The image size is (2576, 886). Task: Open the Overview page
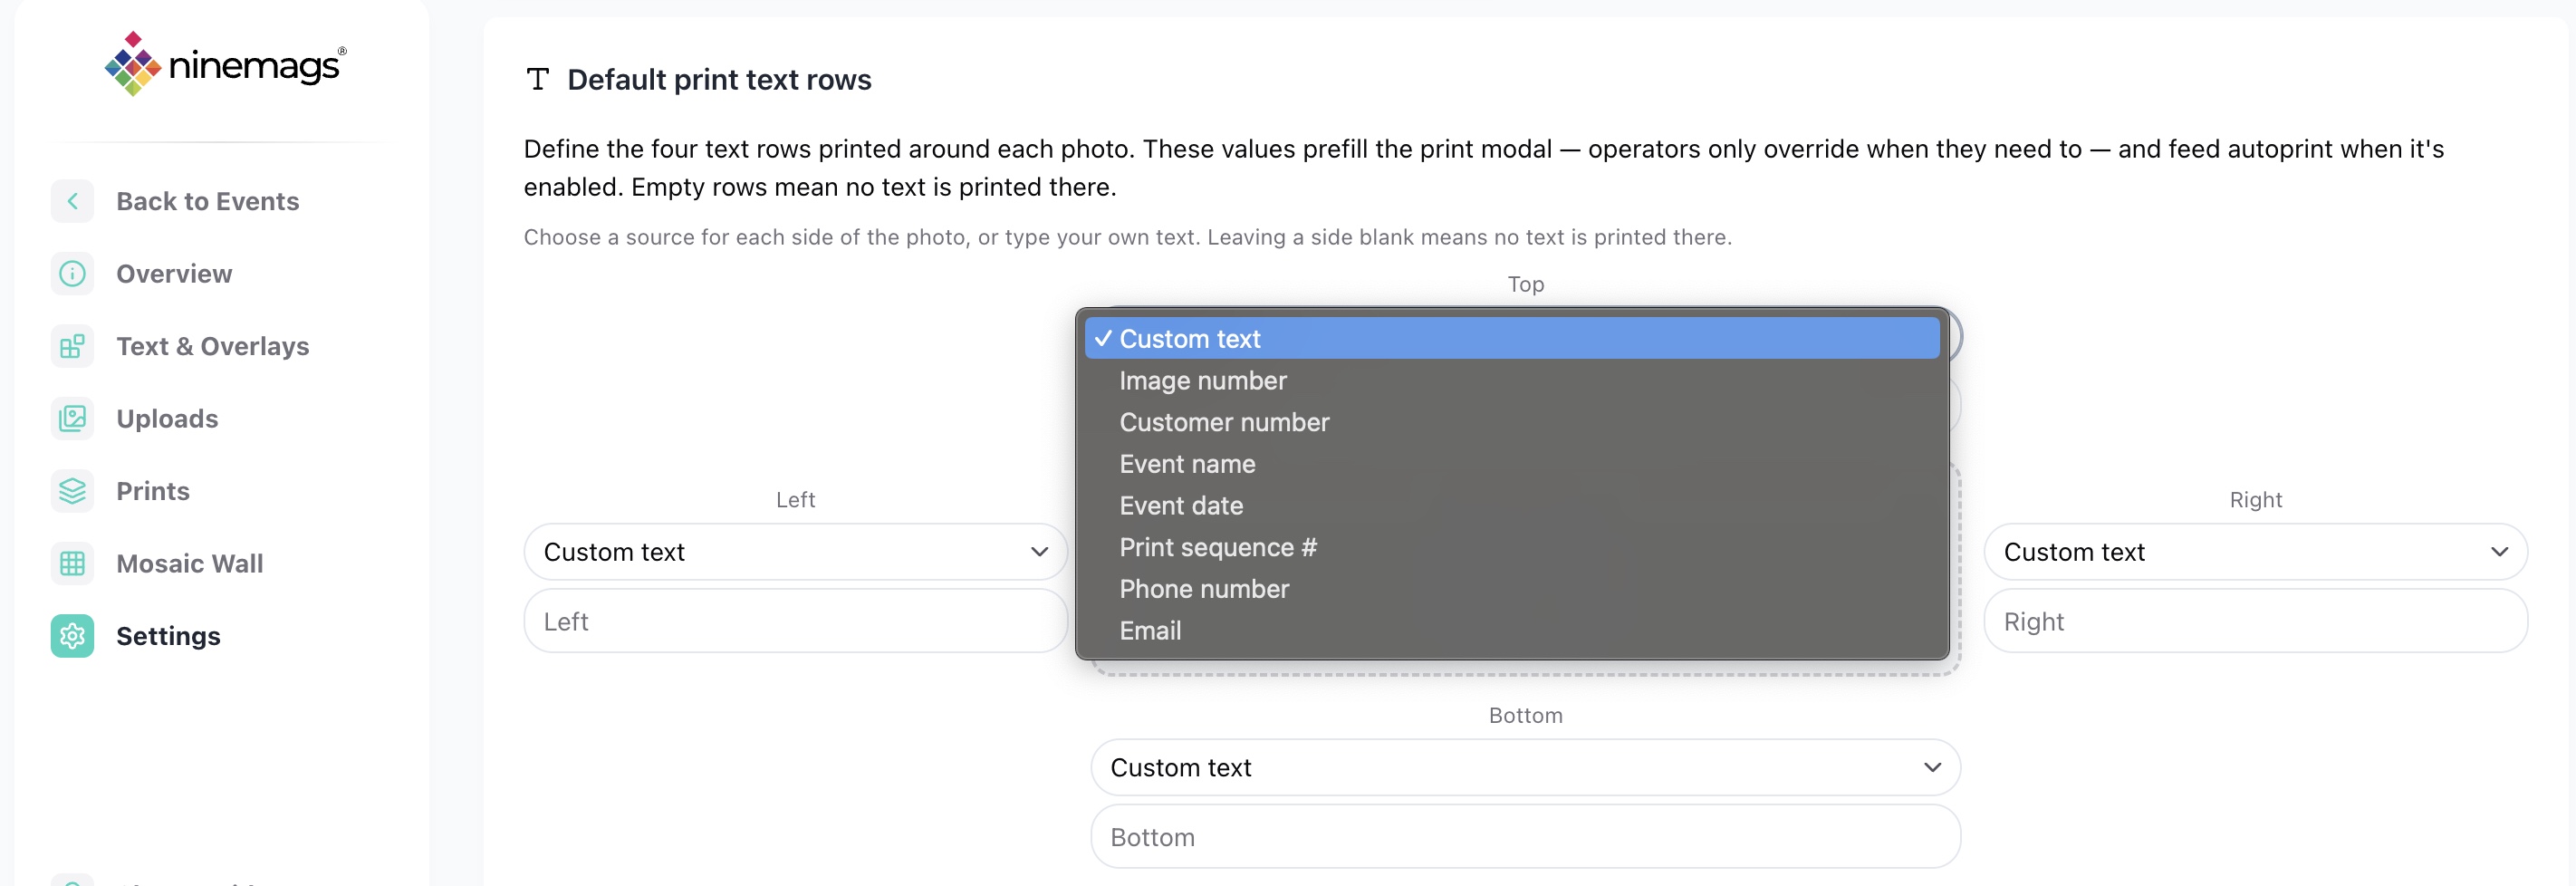(x=174, y=274)
